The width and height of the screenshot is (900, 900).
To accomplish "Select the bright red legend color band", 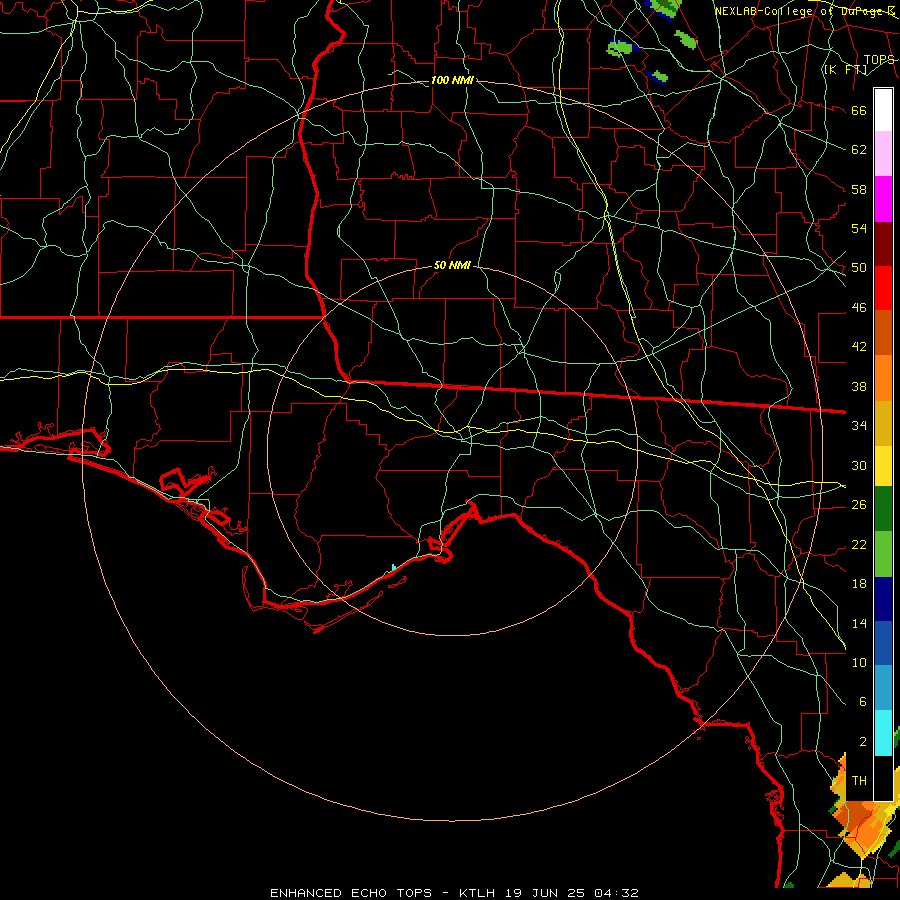I will [x=883, y=288].
